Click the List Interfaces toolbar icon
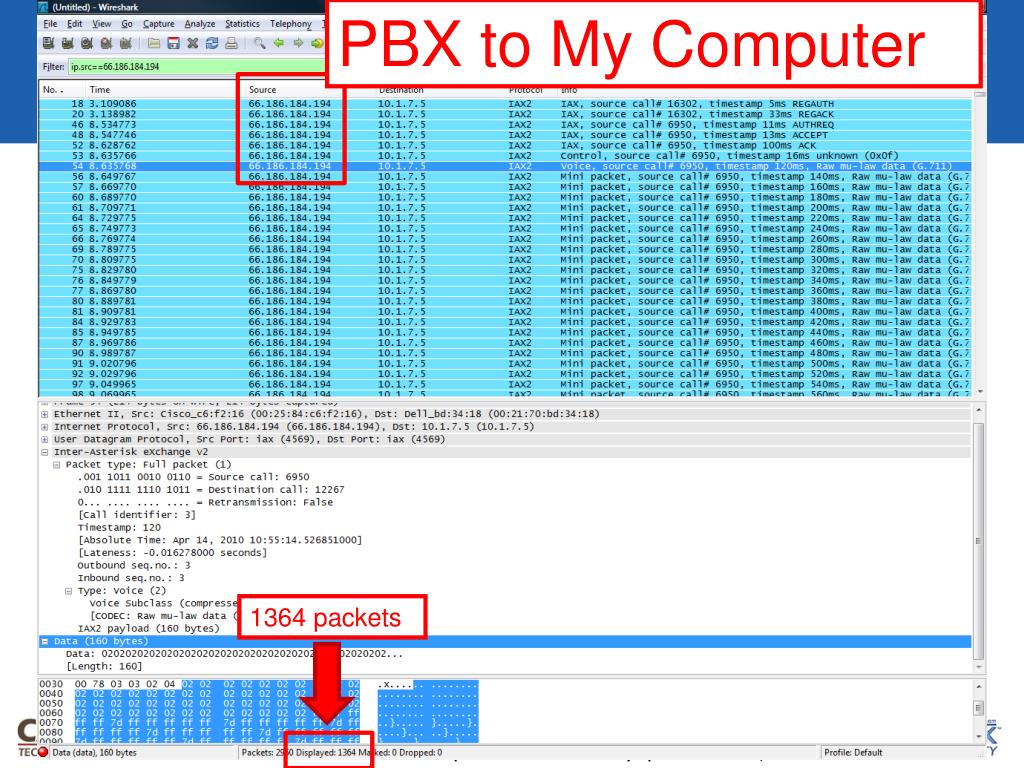This screenshot has width=1024, height=768. coord(48,43)
